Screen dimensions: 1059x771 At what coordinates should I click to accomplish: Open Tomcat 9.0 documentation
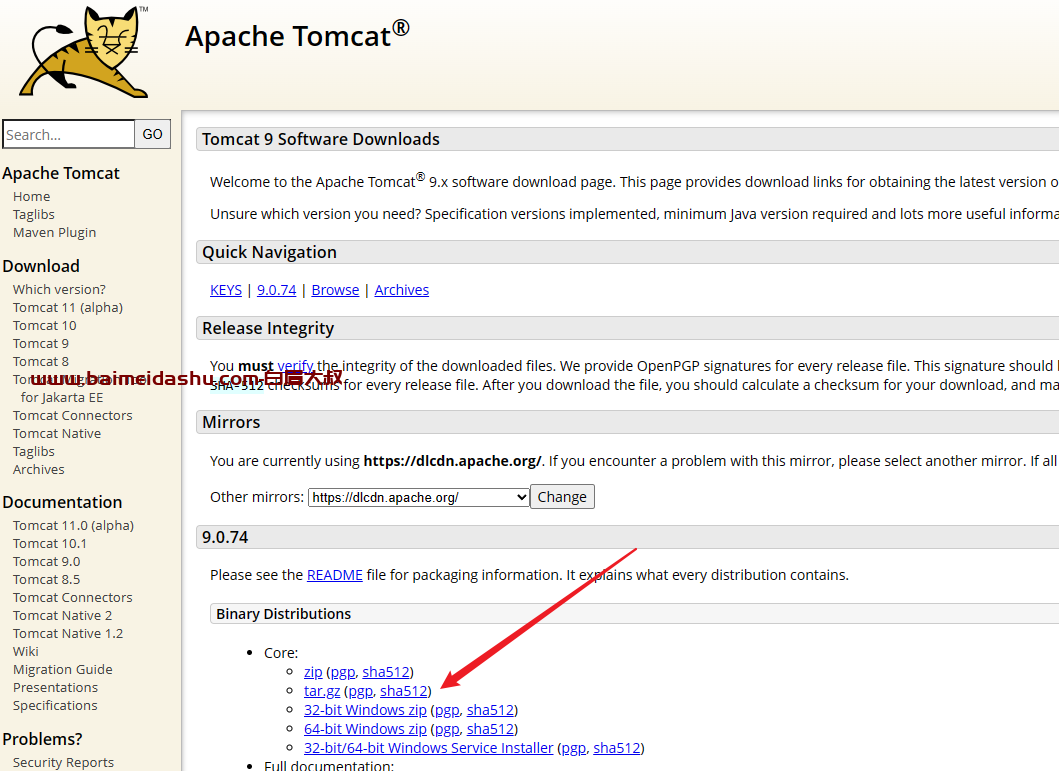pyautogui.click(x=47, y=562)
